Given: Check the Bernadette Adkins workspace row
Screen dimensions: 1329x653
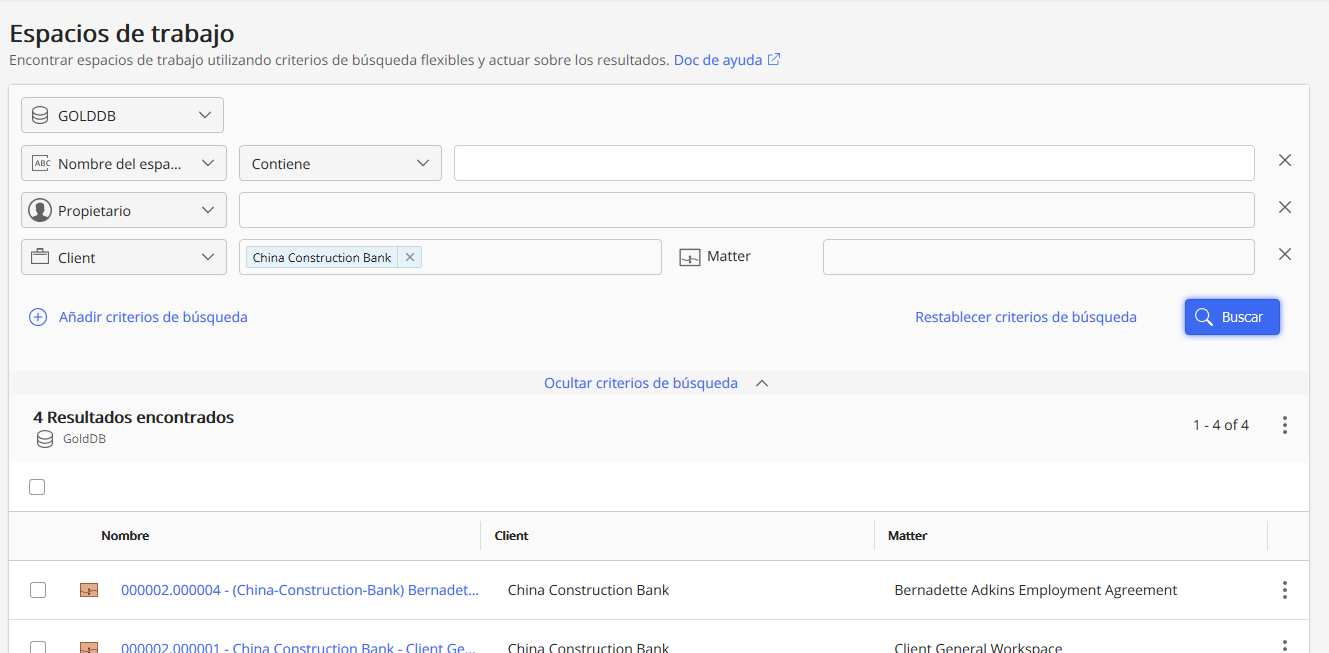Looking at the screenshot, I should coord(37,590).
